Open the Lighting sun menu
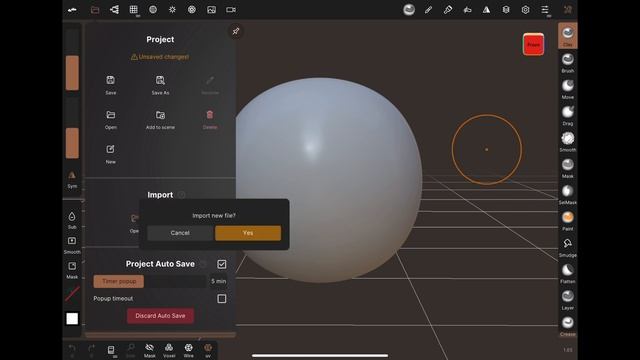 (x=172, y=9)
